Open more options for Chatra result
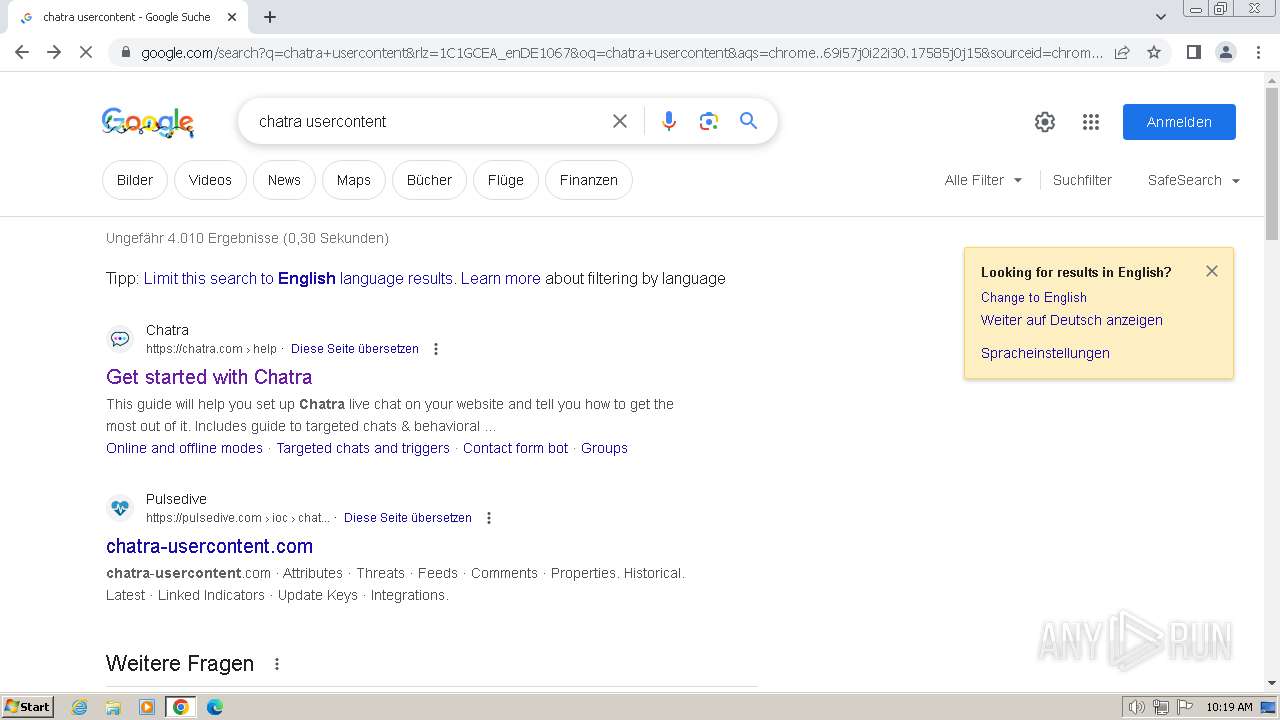This screenshot has width=1280, height=720. click(435, 349)
